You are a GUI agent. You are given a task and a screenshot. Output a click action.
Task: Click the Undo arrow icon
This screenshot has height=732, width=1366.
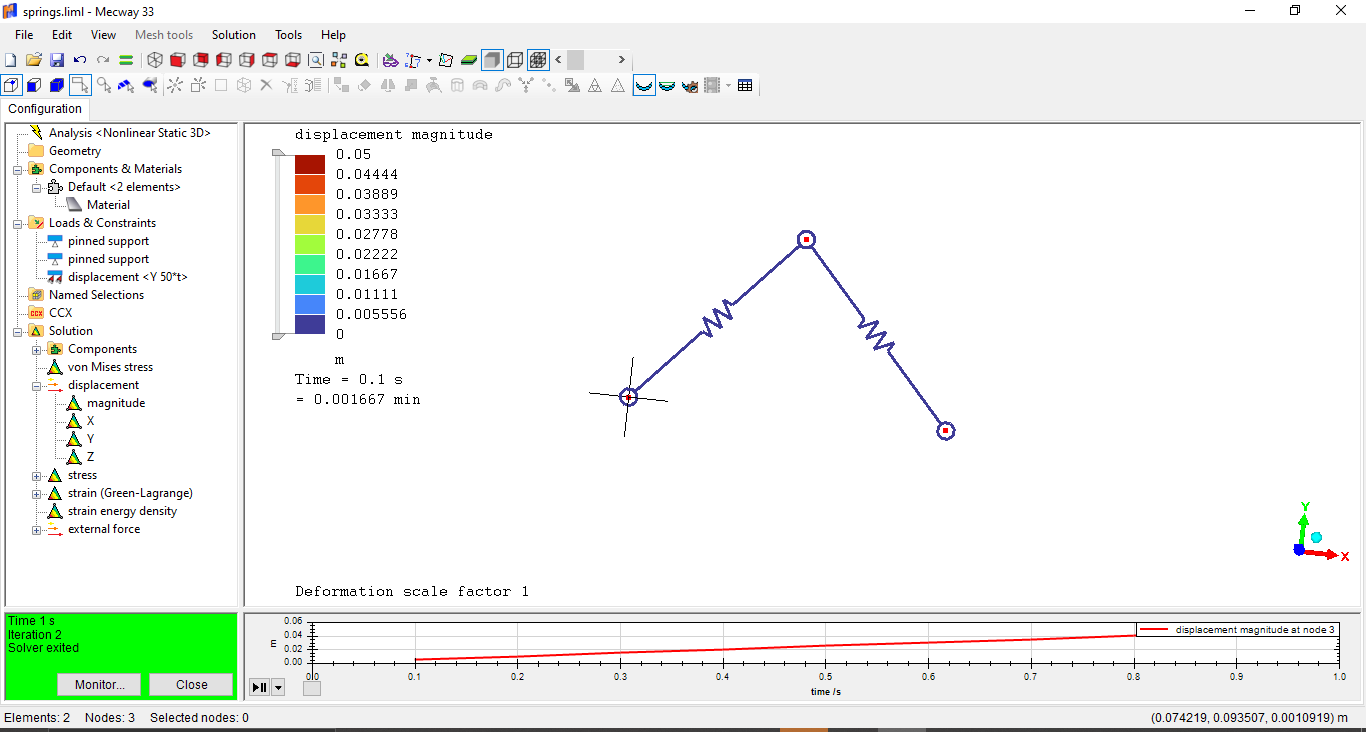click(80, 60)
